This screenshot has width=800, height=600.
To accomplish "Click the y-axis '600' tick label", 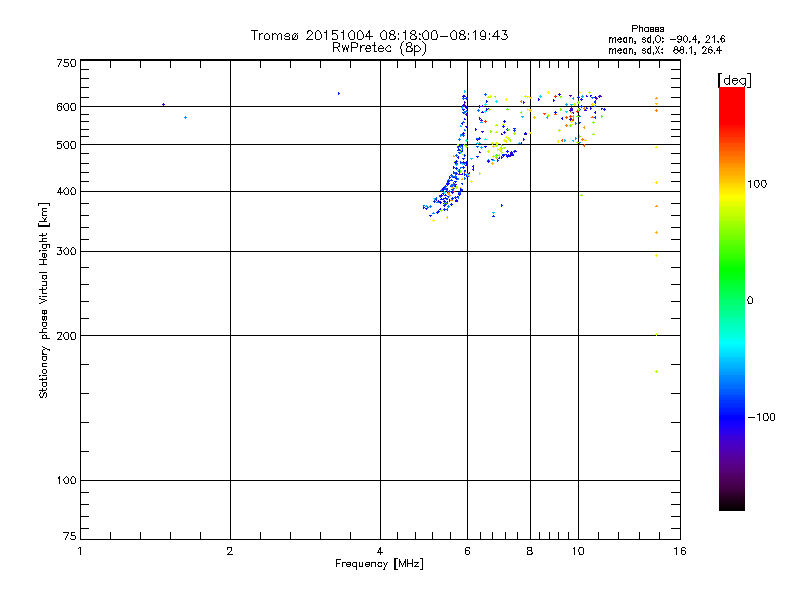I will point(67,107).
